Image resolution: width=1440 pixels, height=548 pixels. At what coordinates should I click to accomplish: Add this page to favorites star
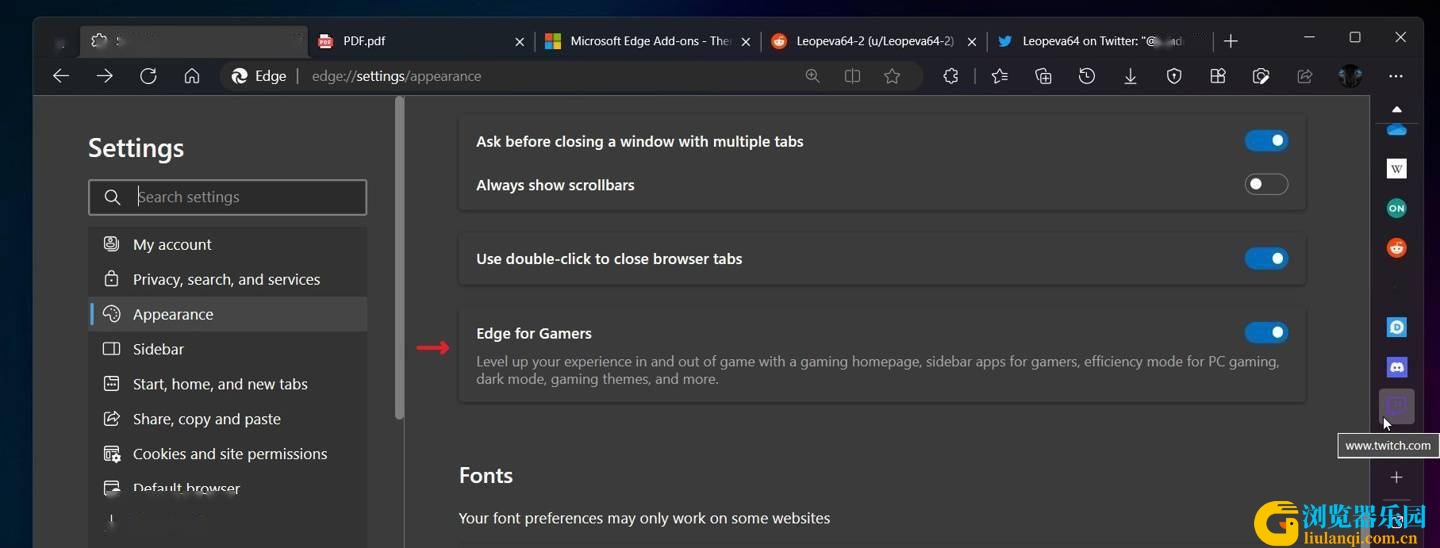pos(892,76)
